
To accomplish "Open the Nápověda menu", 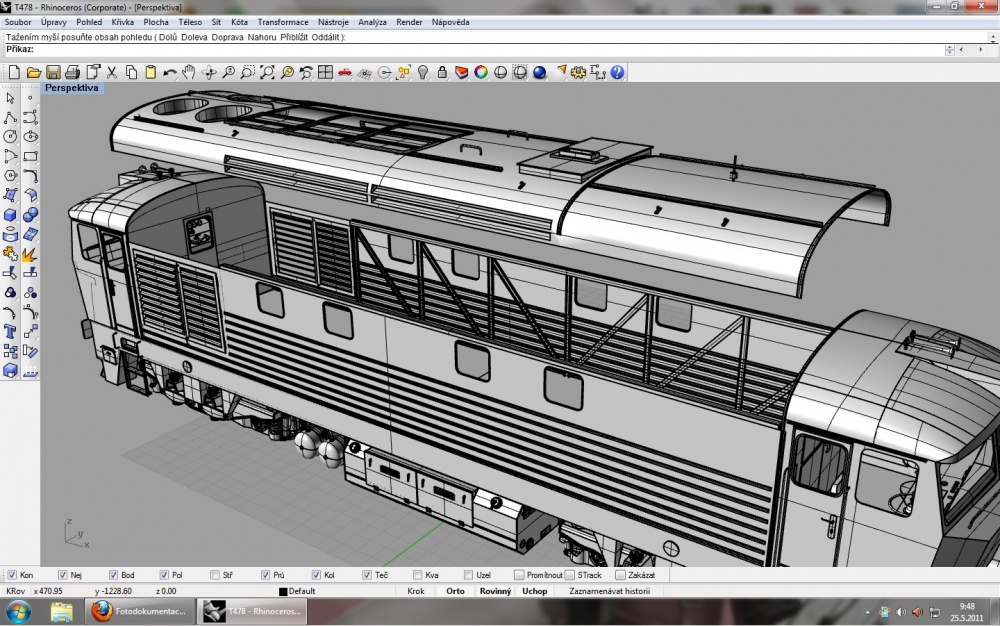I will click(x=450, y=22).
